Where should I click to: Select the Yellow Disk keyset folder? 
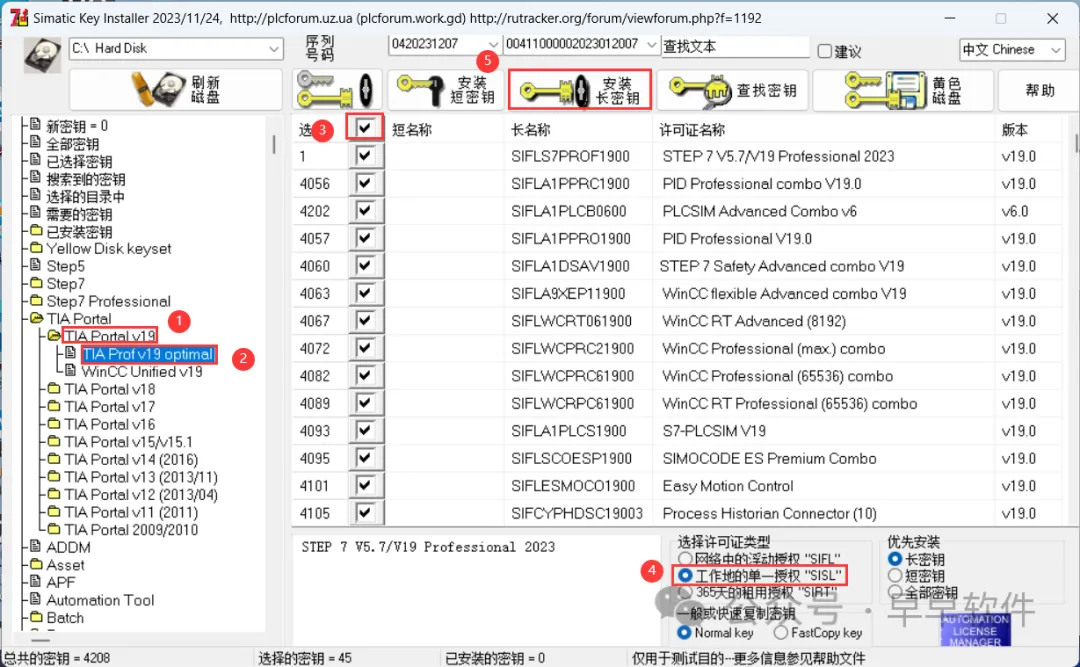tap(108, 249)
